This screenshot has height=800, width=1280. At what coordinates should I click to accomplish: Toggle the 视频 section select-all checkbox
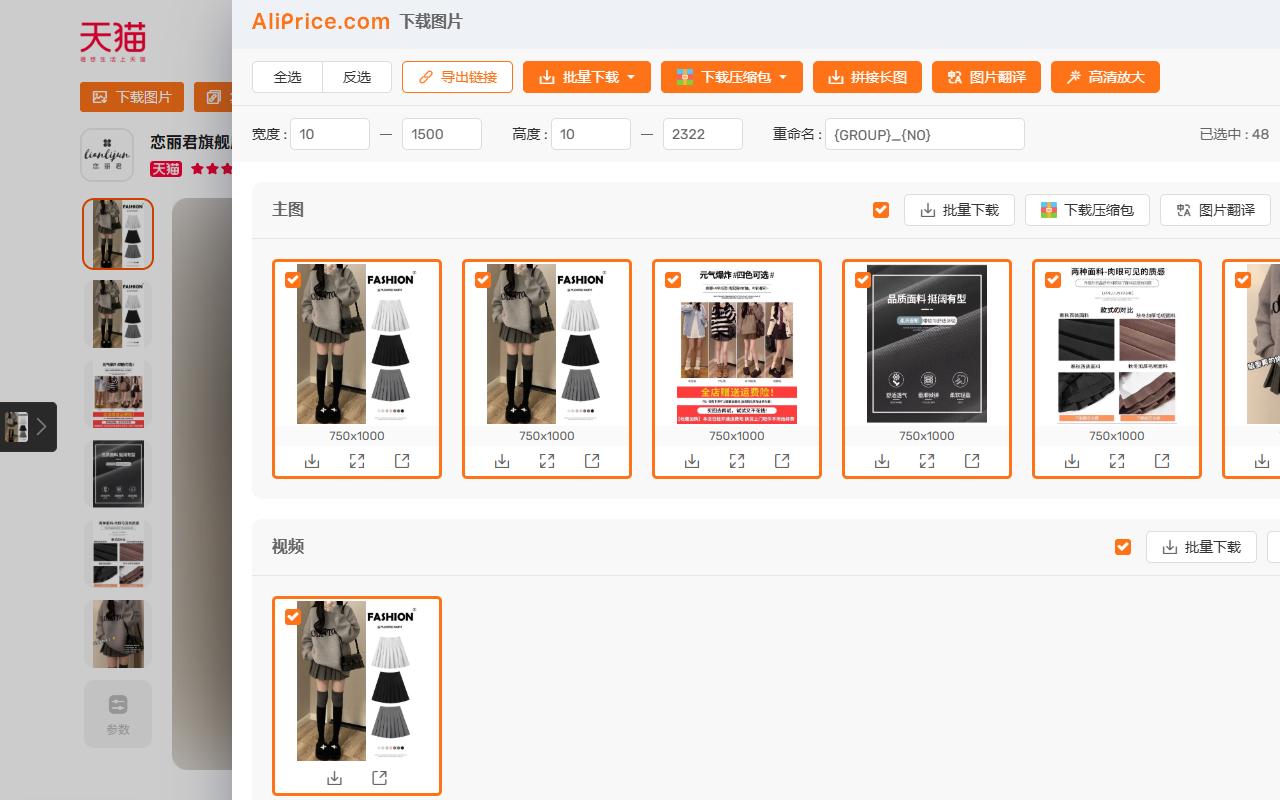[x=1123, y=547]
